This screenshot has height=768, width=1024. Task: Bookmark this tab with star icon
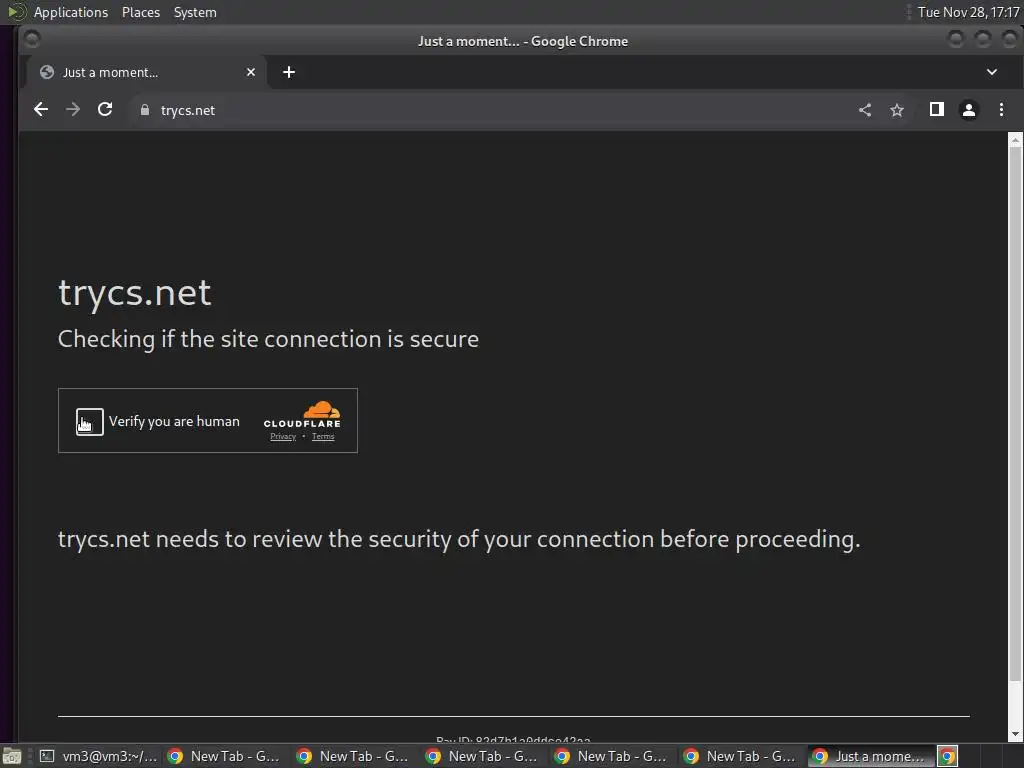click(897, 110)
